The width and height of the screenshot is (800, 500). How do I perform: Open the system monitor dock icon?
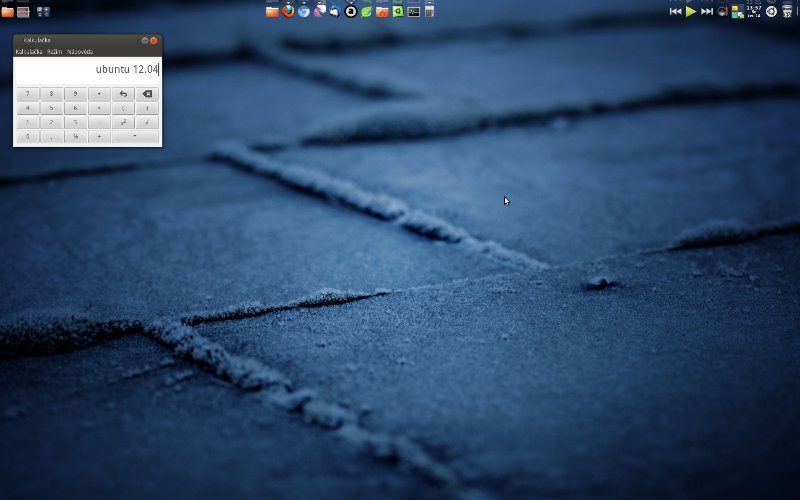tap(413, 11)
